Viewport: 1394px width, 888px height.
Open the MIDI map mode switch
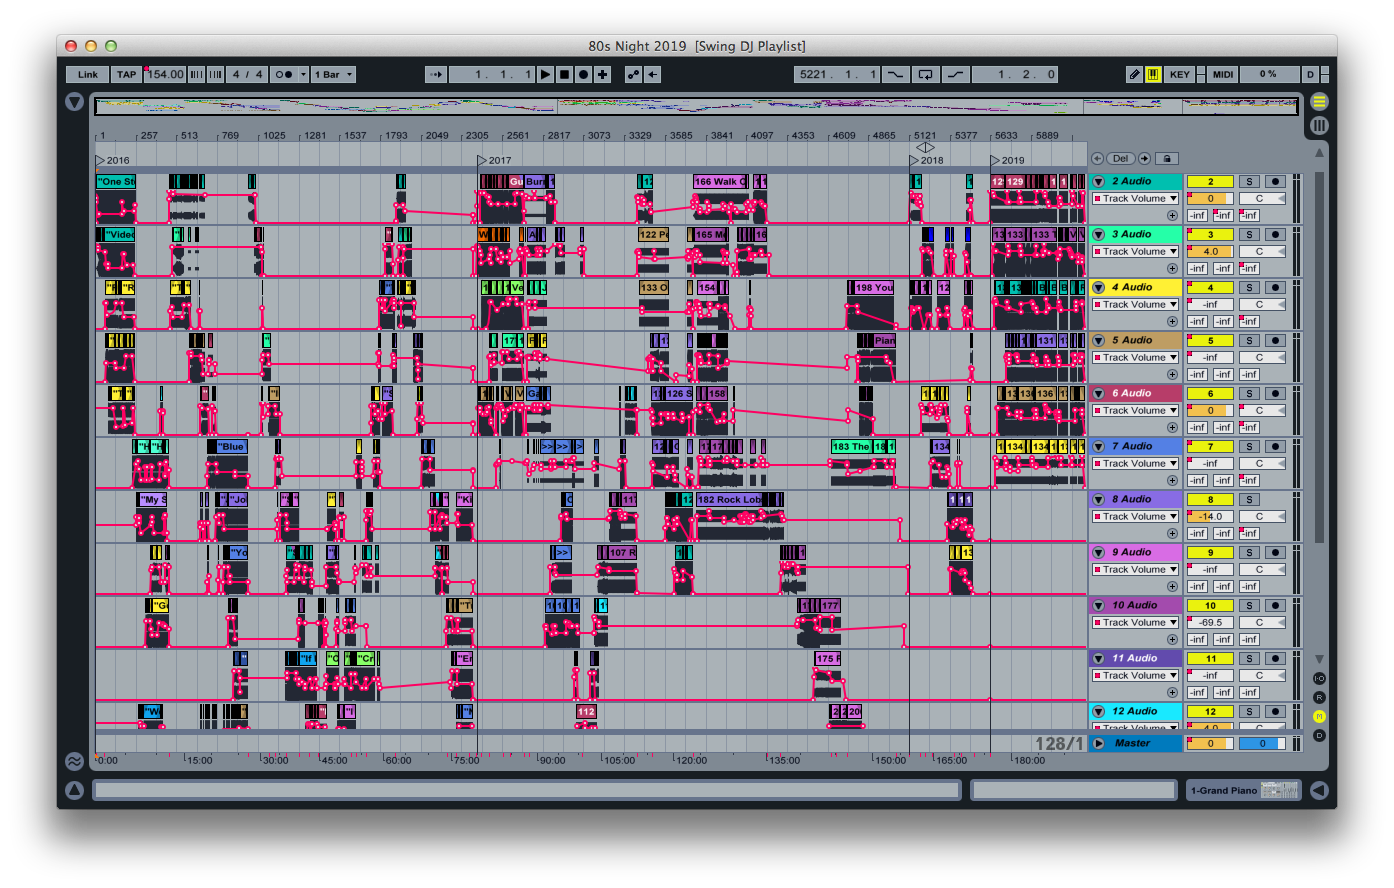[x=1223, y=74]
